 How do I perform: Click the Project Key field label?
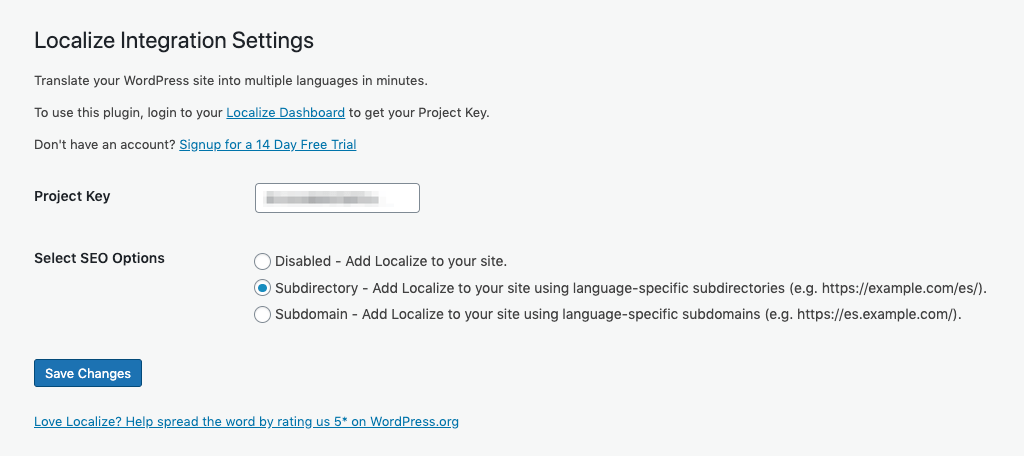[72, 196]
